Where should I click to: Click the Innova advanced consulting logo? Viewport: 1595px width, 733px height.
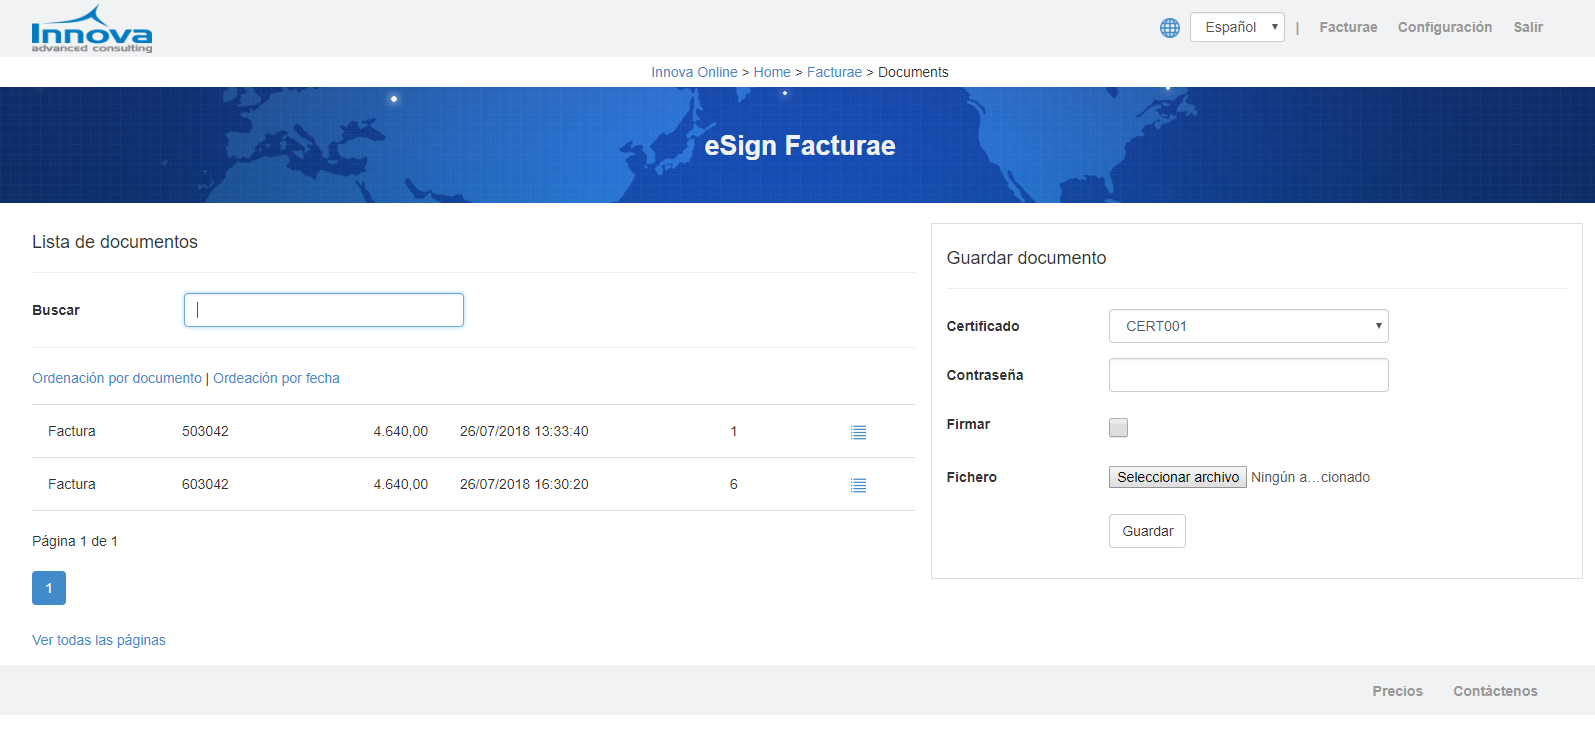pos(92,29)
